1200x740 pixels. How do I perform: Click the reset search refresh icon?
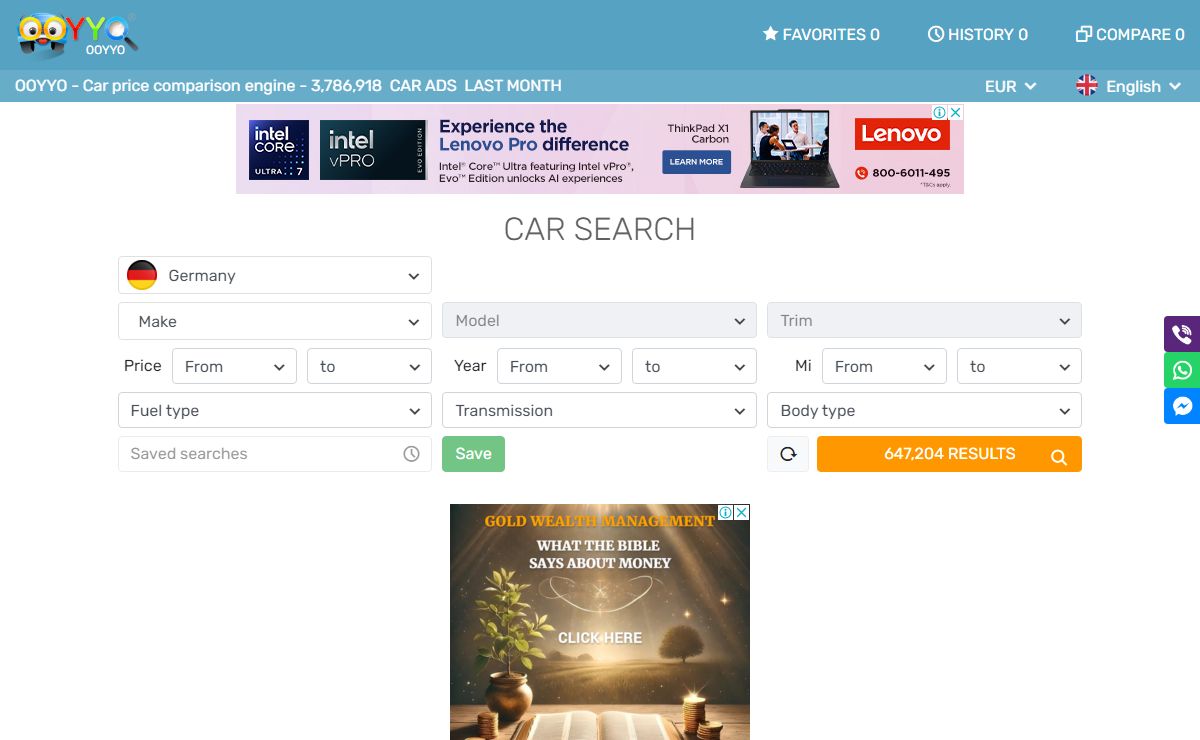coord(788,454)
